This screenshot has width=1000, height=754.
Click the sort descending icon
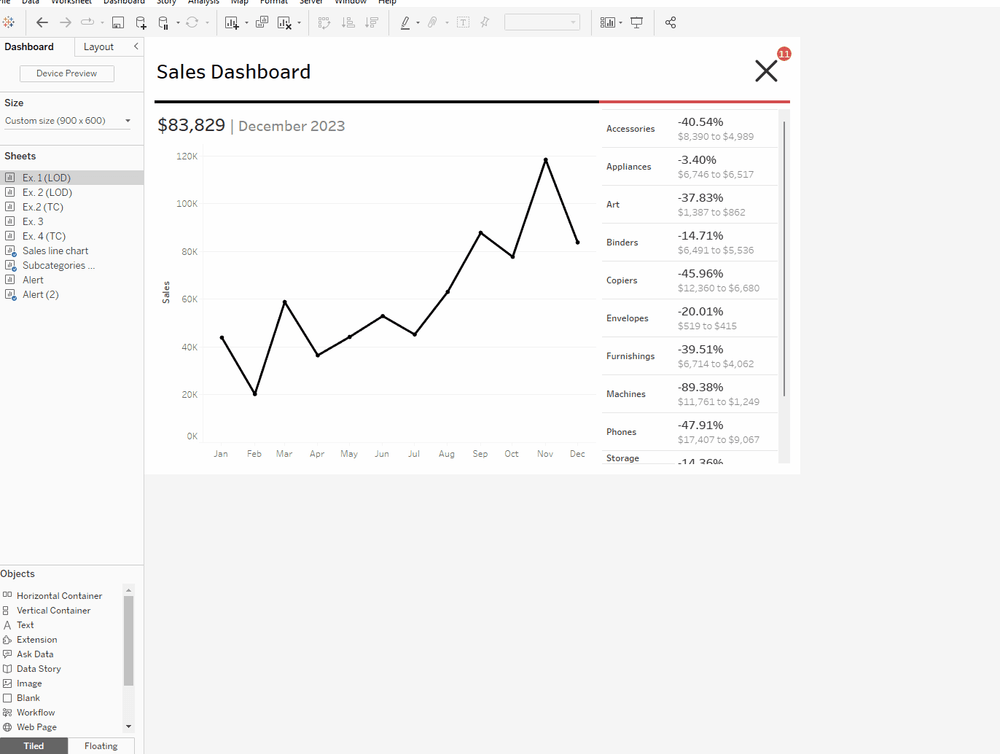(x=370, y=23)
